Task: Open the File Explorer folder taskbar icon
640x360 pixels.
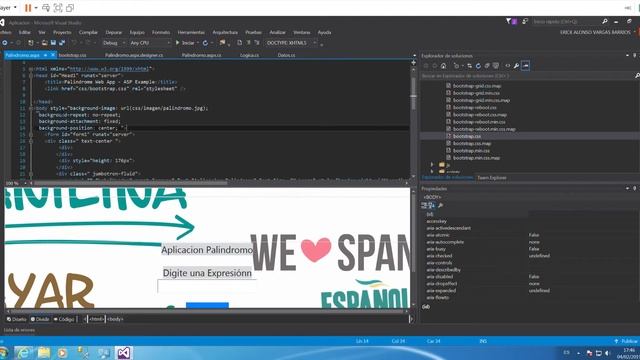Action: [x=44, y=352]
